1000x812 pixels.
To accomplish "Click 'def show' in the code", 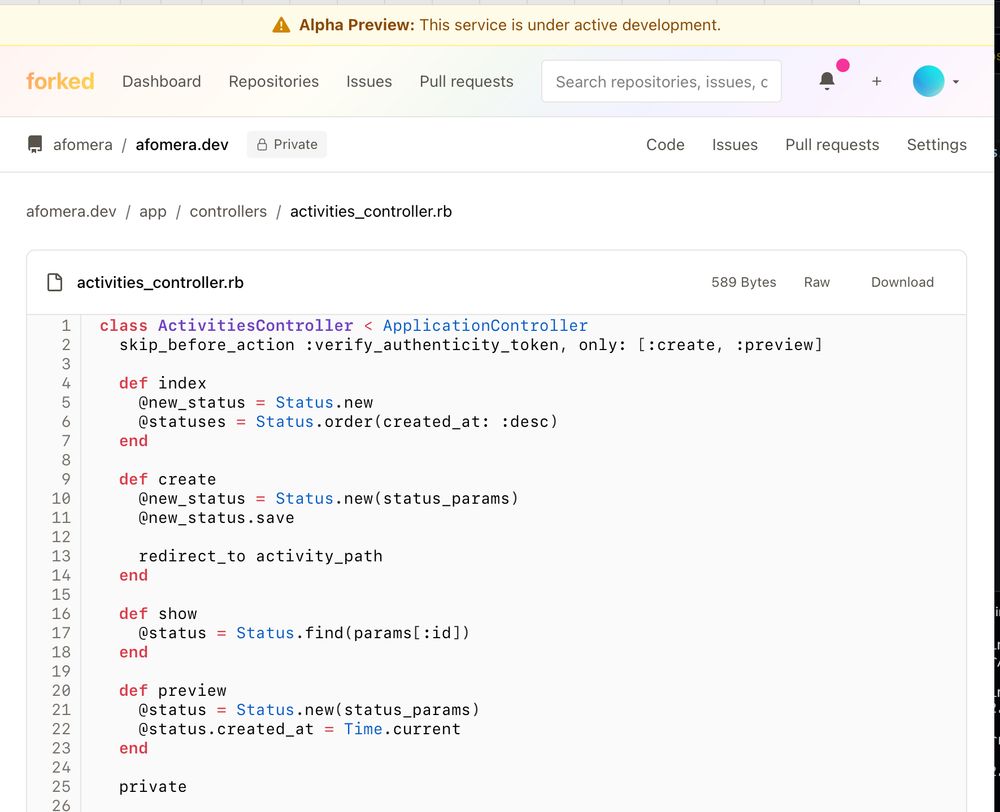I will pyautogui.click(x=158, y=614).
